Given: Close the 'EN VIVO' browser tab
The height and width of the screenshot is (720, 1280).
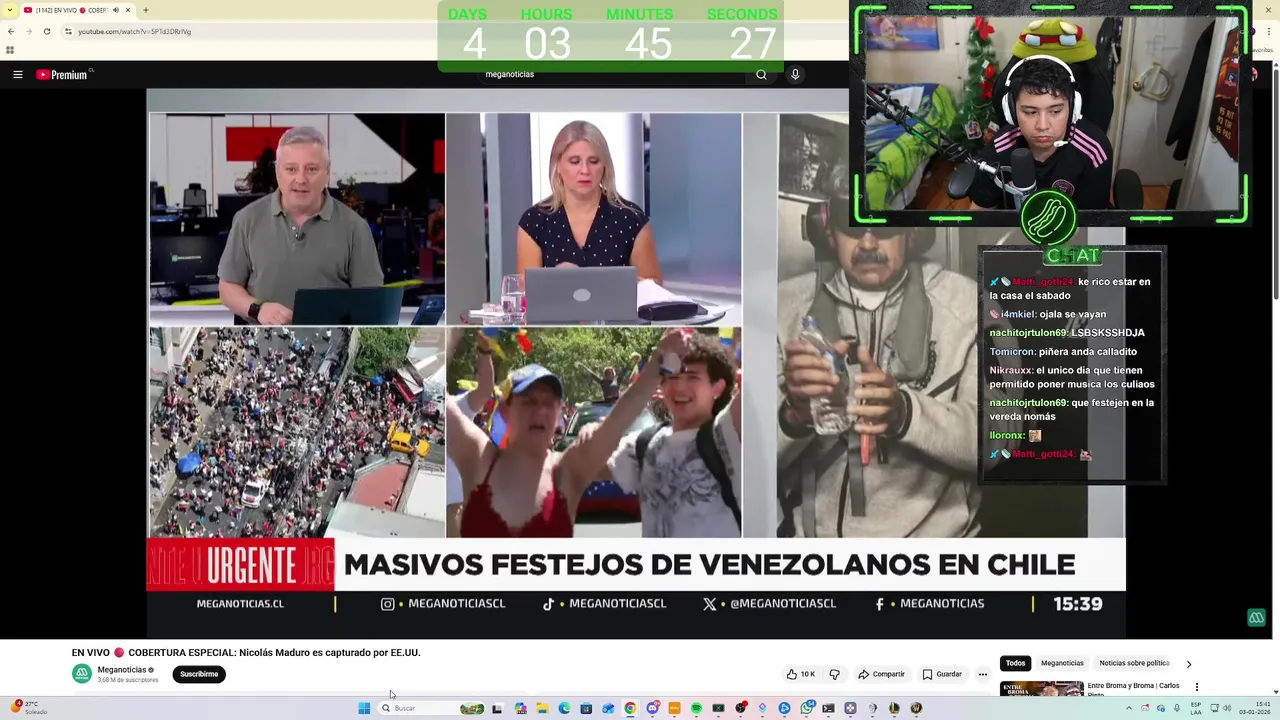Looking at the screenshot, I should pyautogui.click(x=127, y=10).
